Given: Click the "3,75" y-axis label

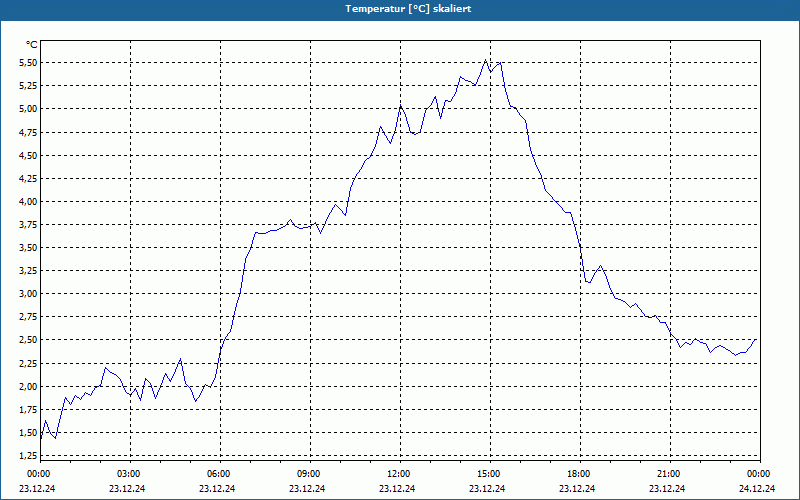Looking at the screenshot, I should pos(28,224).
